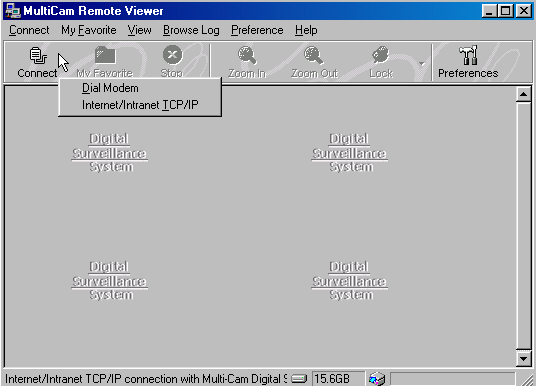Screen dimensions: 536x386
Task: Click the Lock toolbar icon
Action: [x=380, y=55]
